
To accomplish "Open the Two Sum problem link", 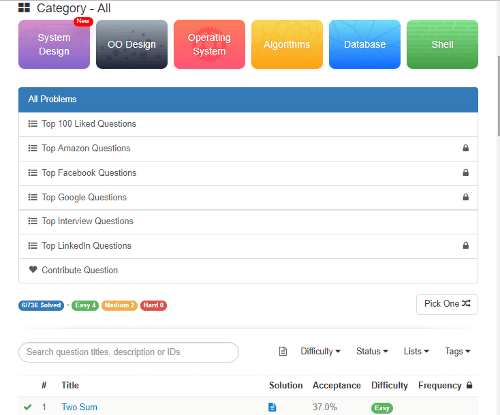I will (x=79, y=407).
